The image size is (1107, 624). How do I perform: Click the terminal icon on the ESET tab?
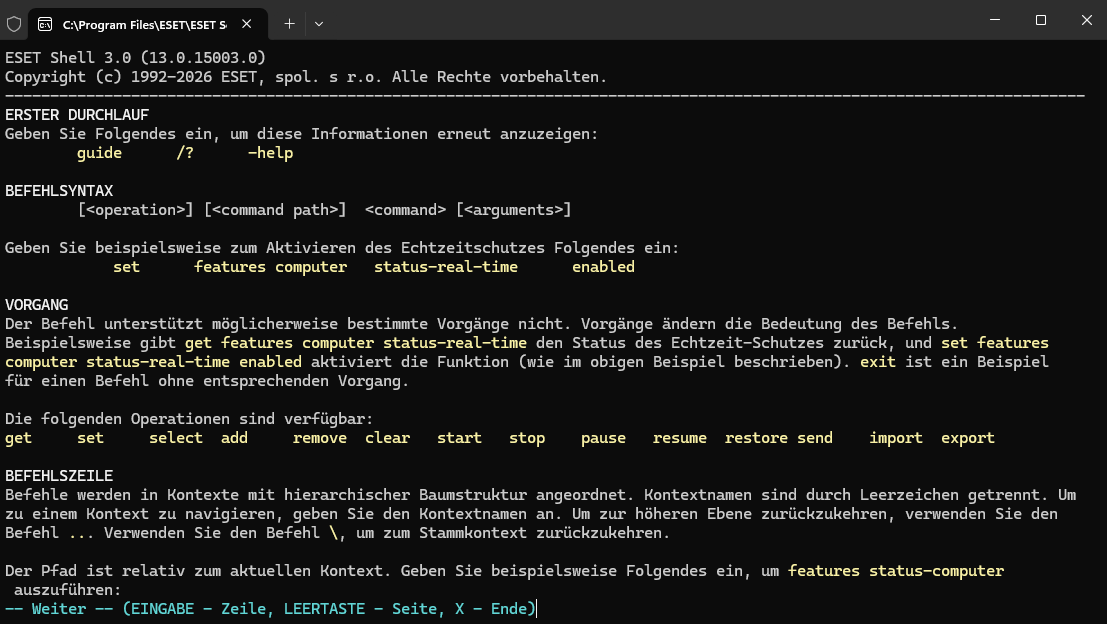coord(45,25)
